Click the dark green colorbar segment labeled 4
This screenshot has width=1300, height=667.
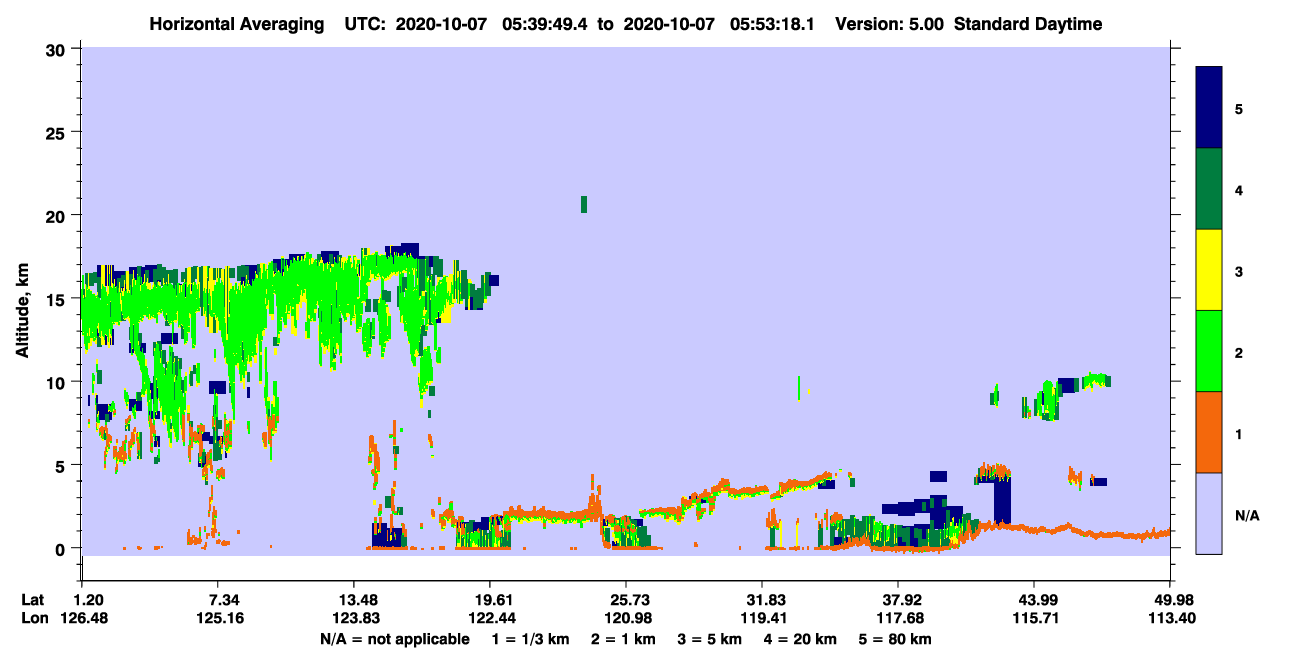tap(1209, 189)
